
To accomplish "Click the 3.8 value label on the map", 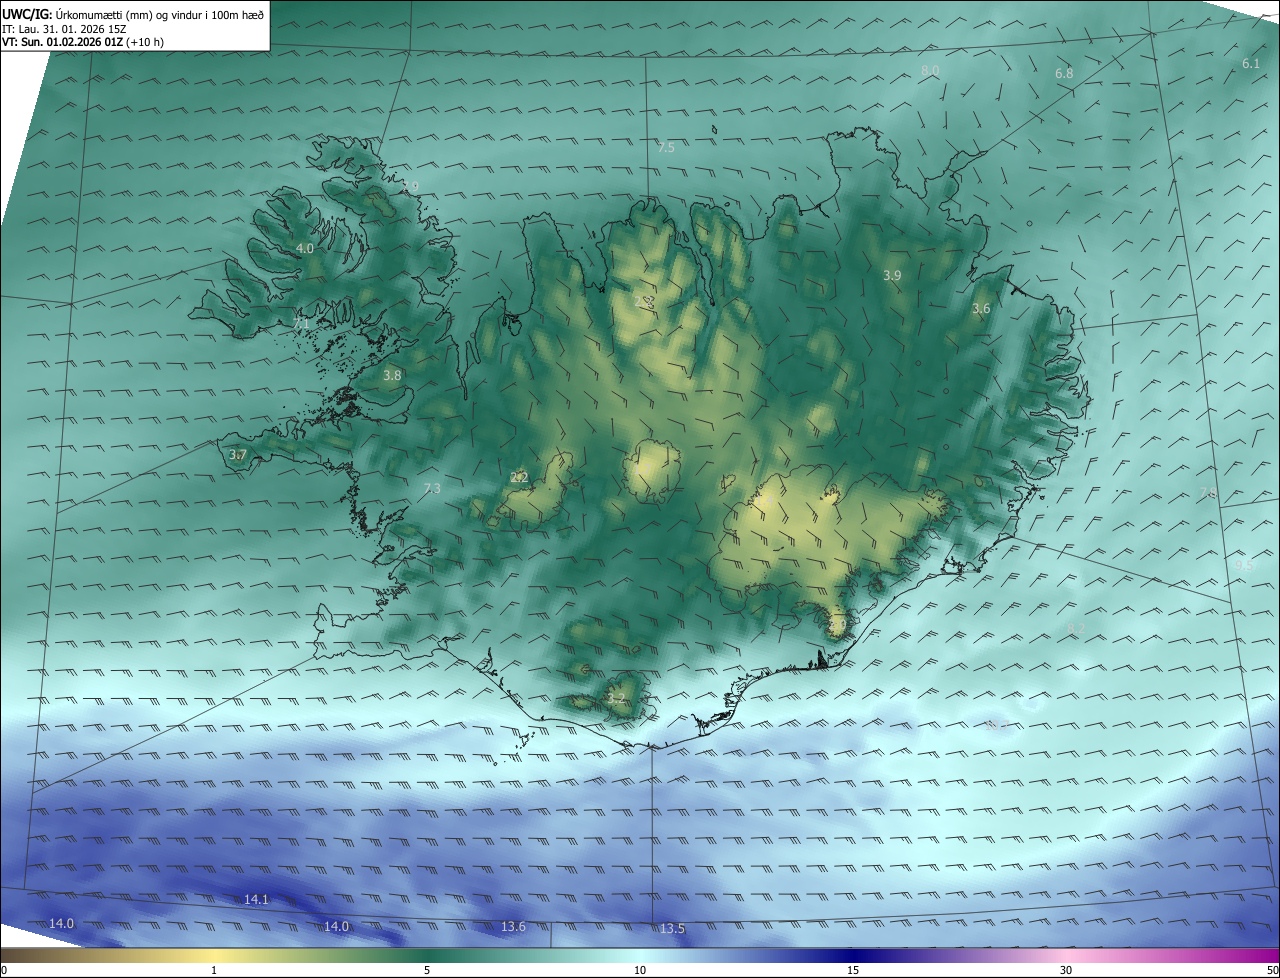I will pos(392,376).
